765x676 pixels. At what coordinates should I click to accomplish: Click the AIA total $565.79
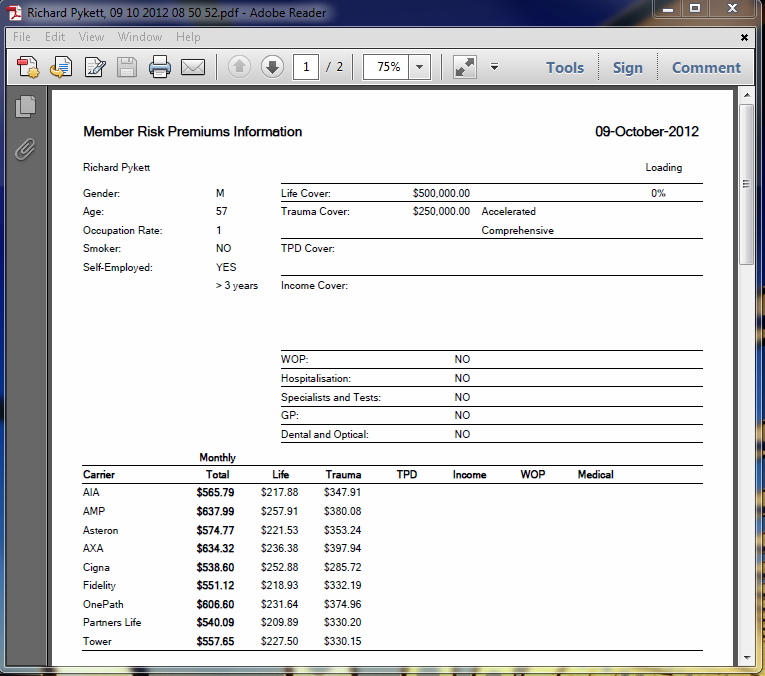(x=215, y=492)
